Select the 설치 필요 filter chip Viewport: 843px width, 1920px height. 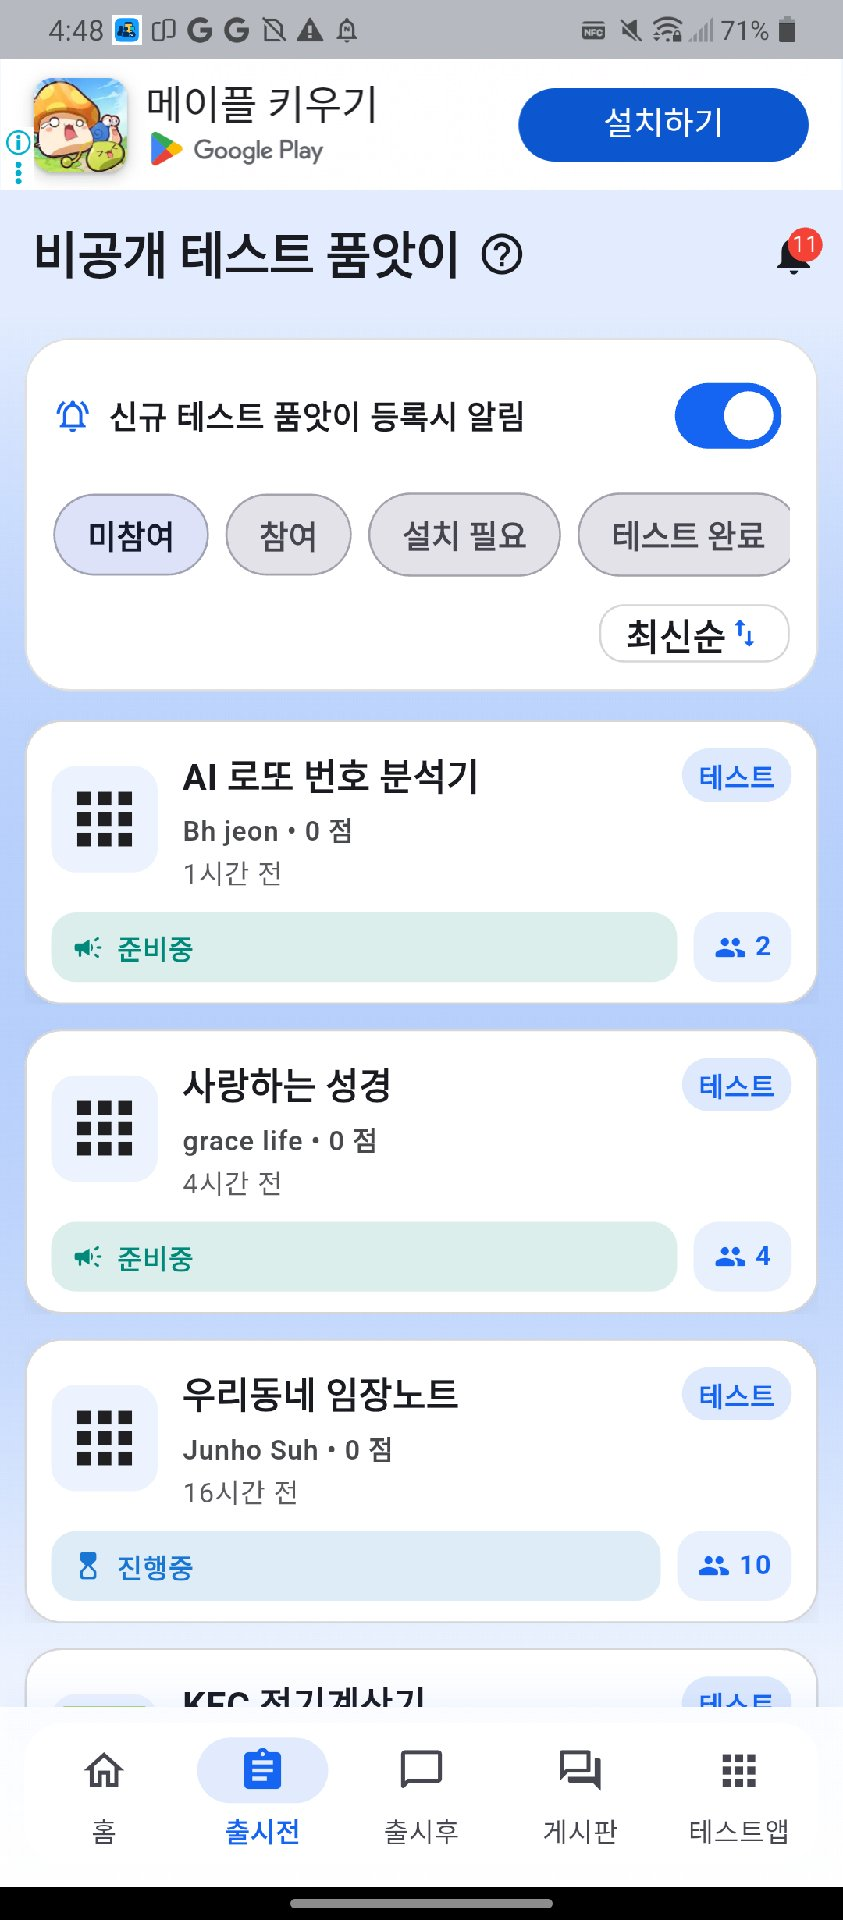464,535
